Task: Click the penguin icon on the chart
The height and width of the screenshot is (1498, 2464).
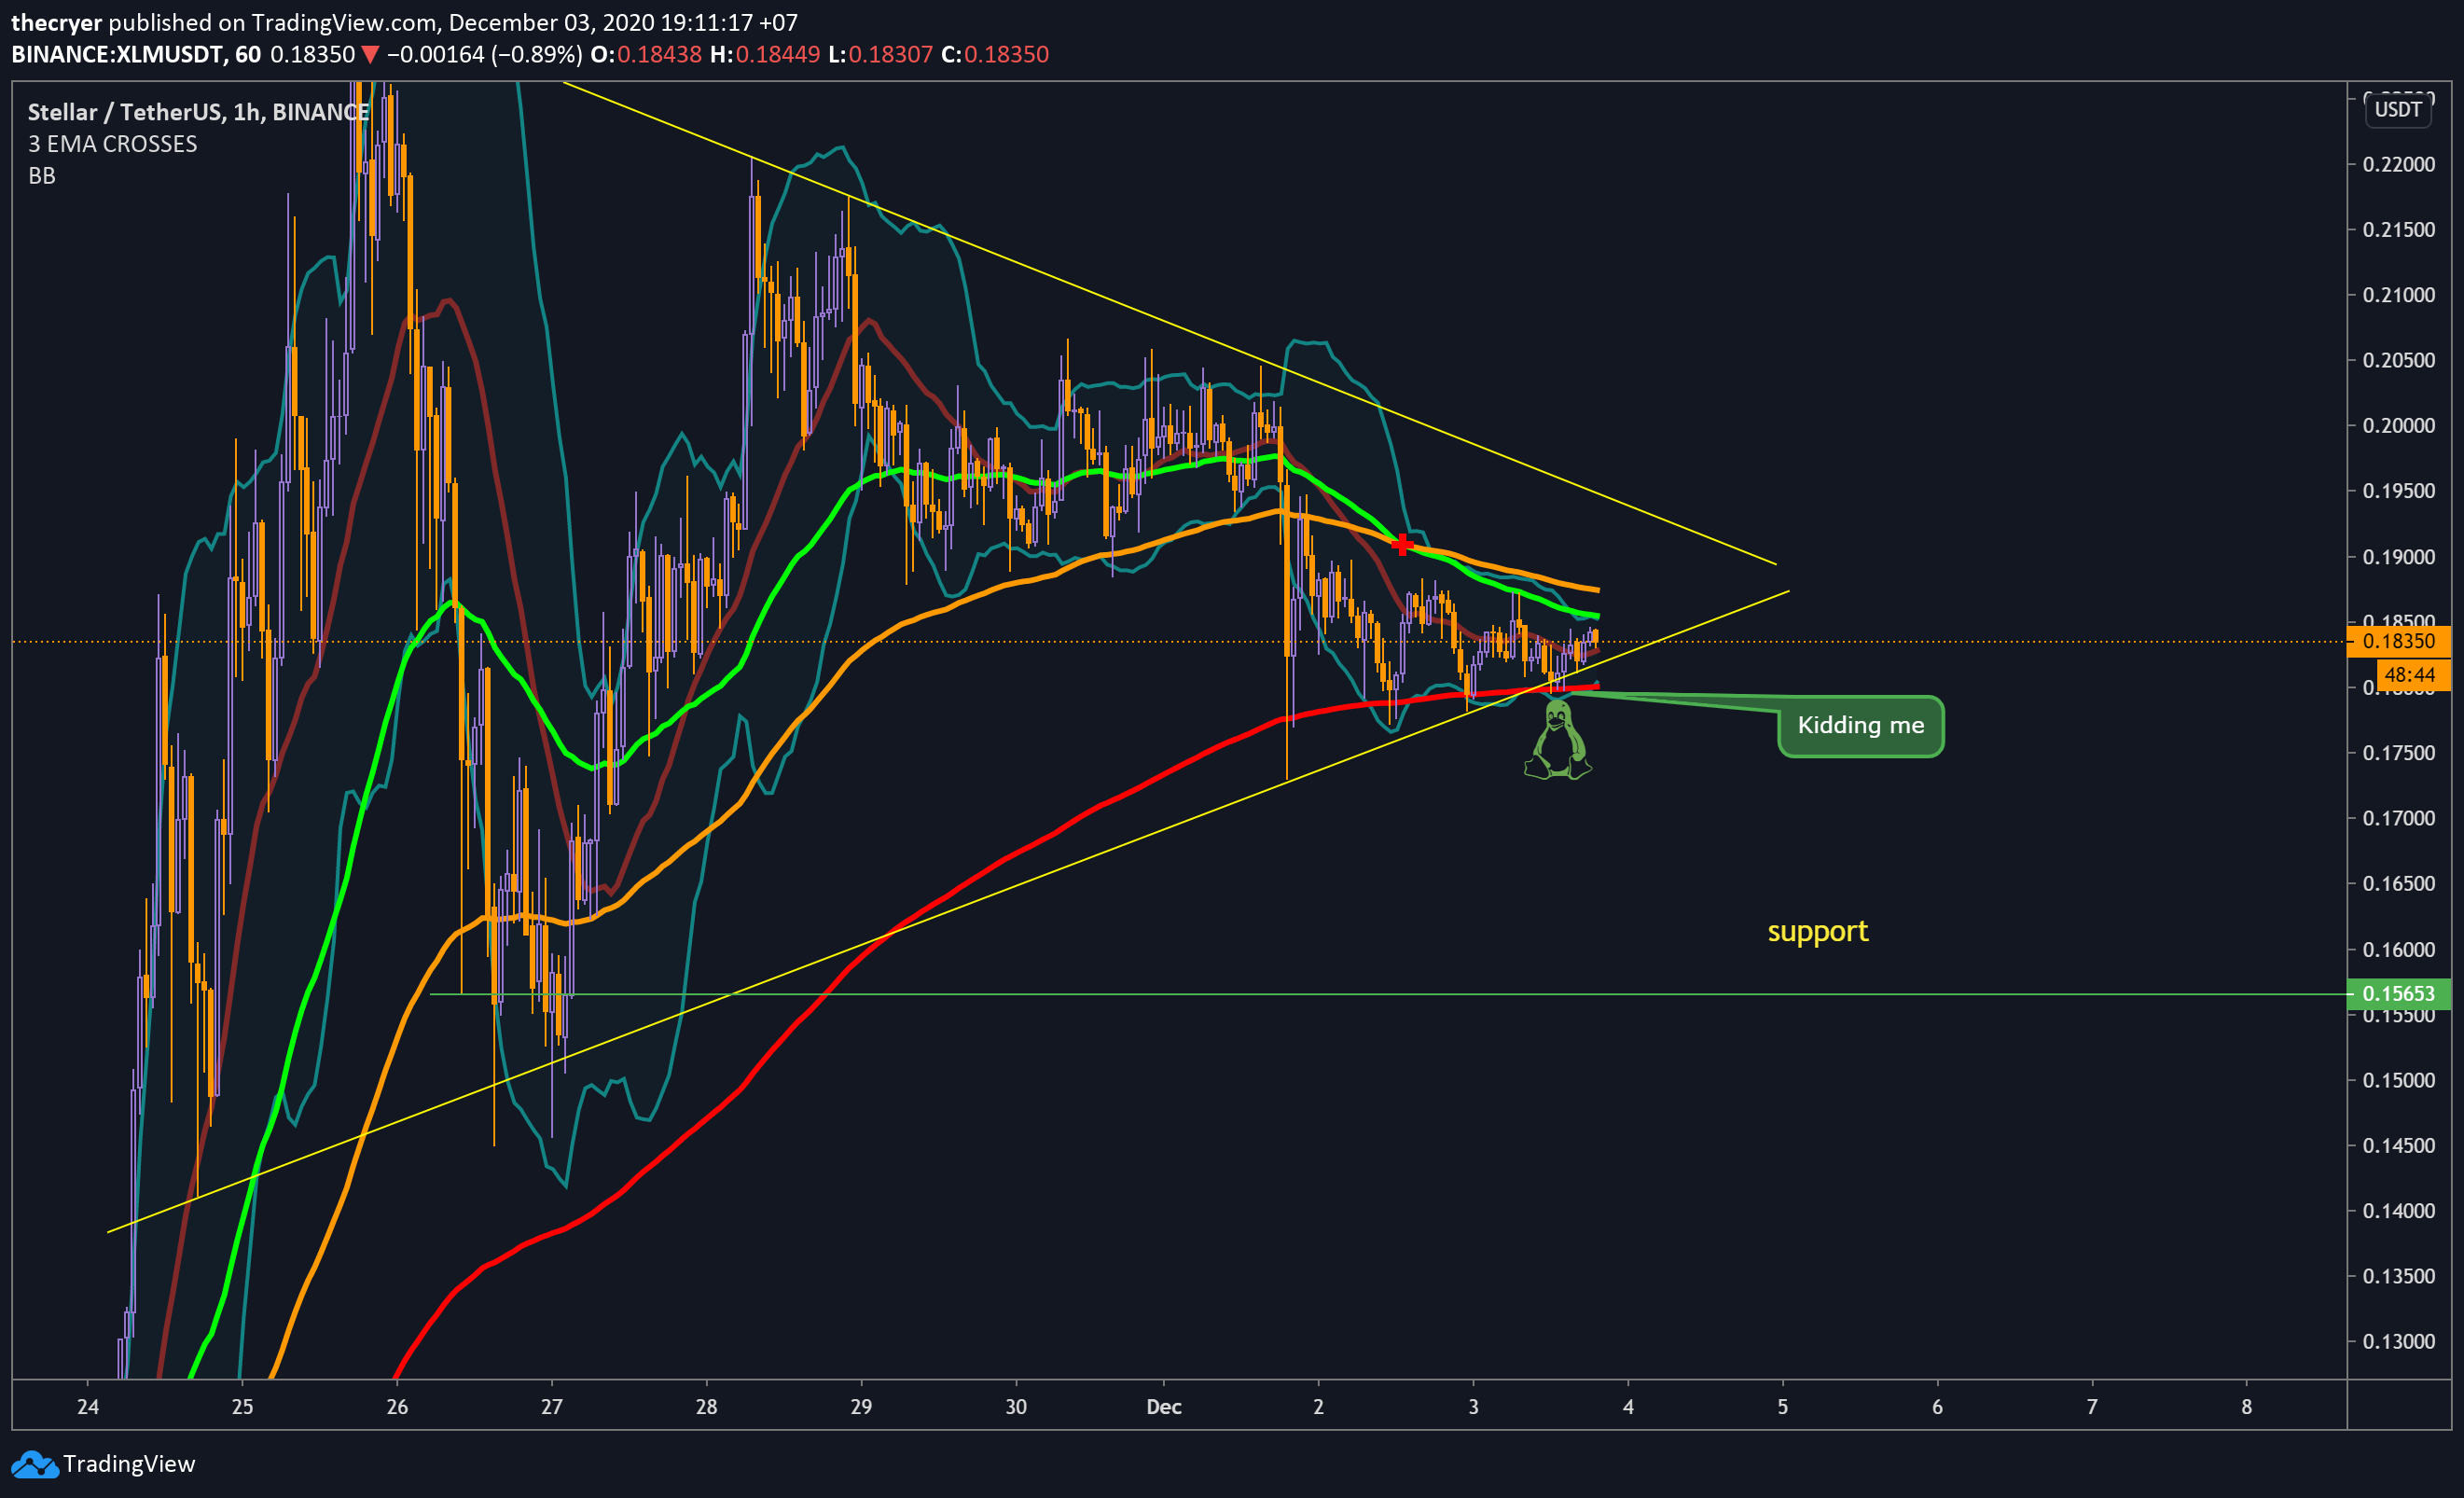Action: [x=1557, y=739]
